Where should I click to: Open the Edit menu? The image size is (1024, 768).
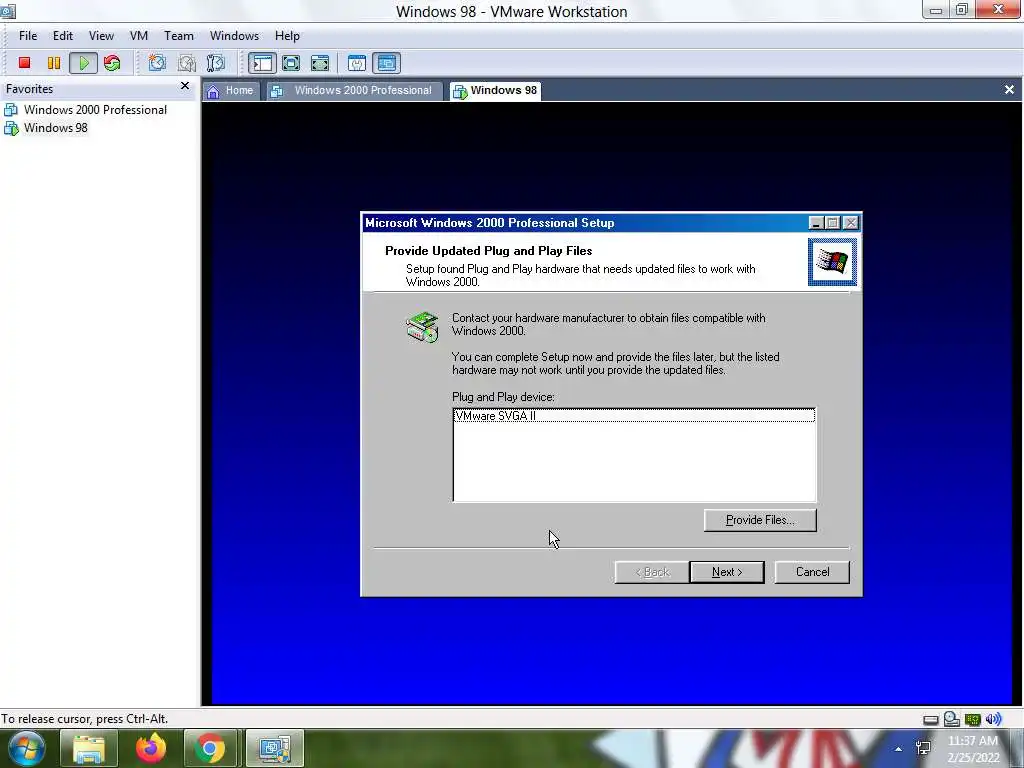pyautogui.click(x=63, y=36)
